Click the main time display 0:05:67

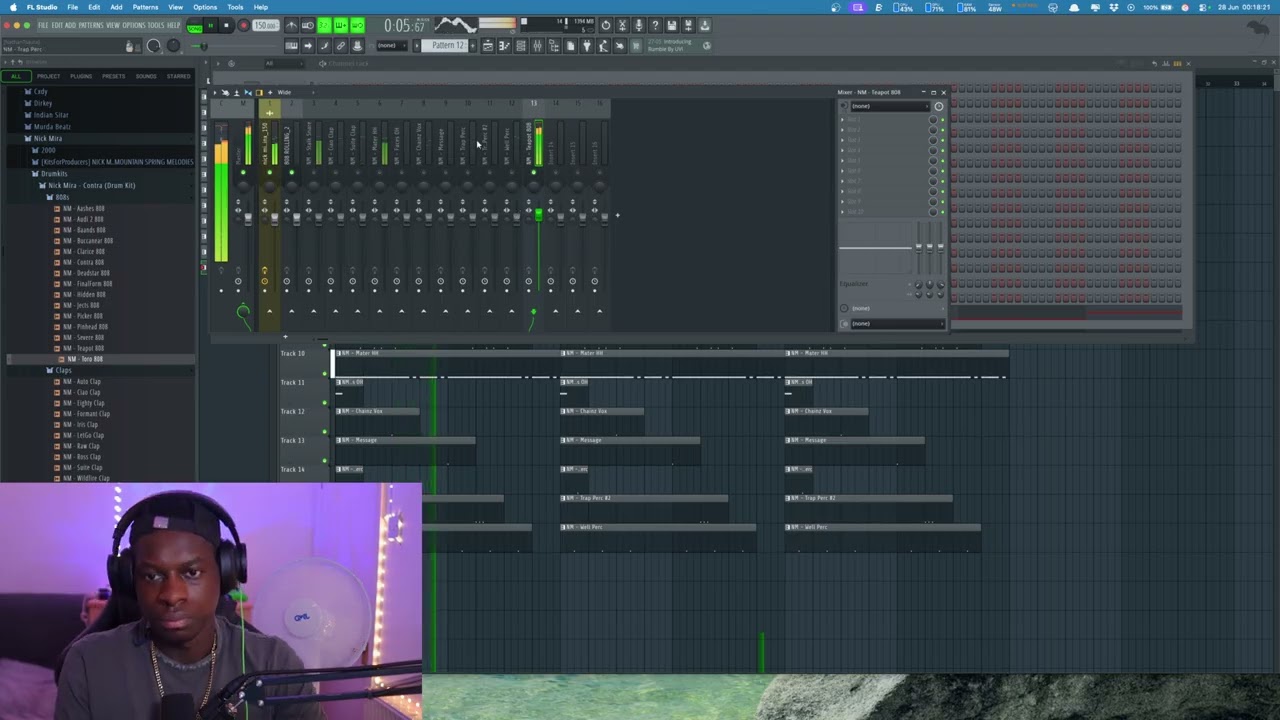tap(405, 26)
